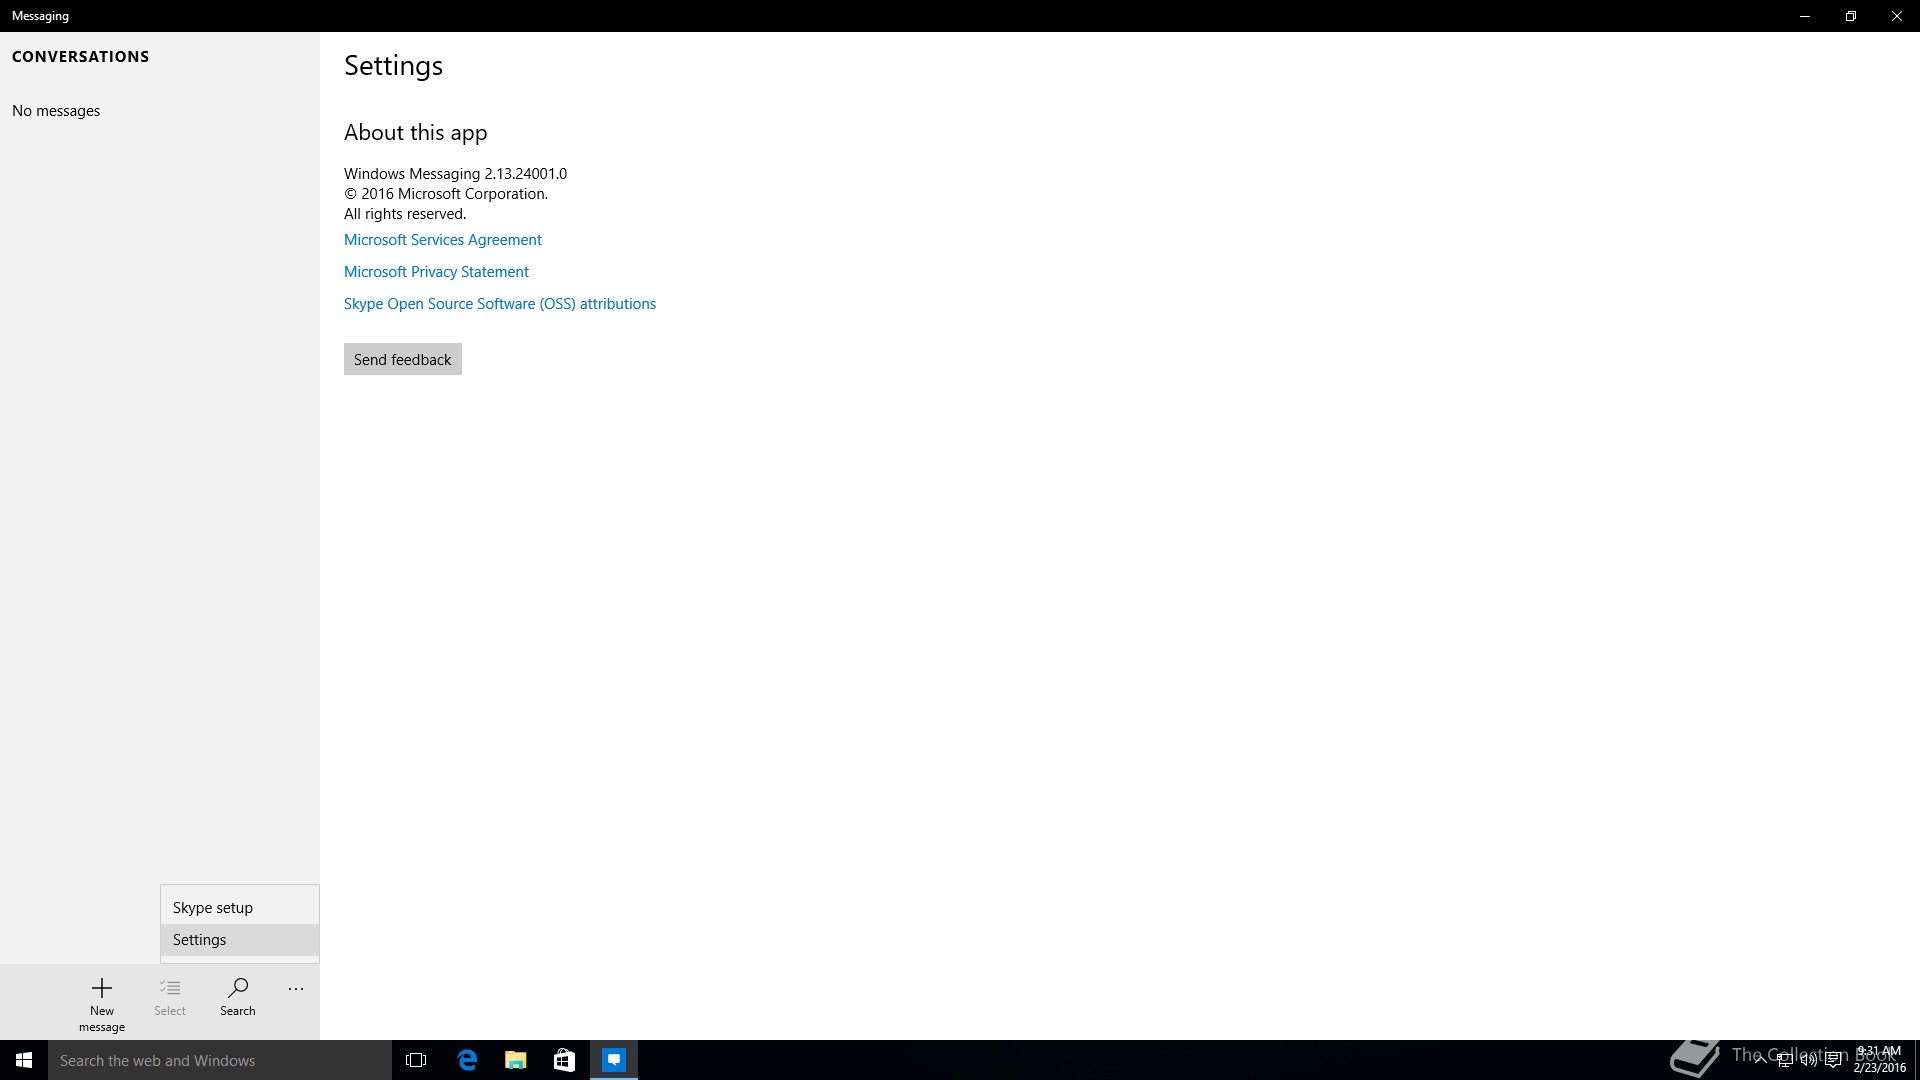The image size is (1920, 1080).
Task: Click the Messaging app taskbar icon
Action: pyautogui.click(x=614, y=1060)
